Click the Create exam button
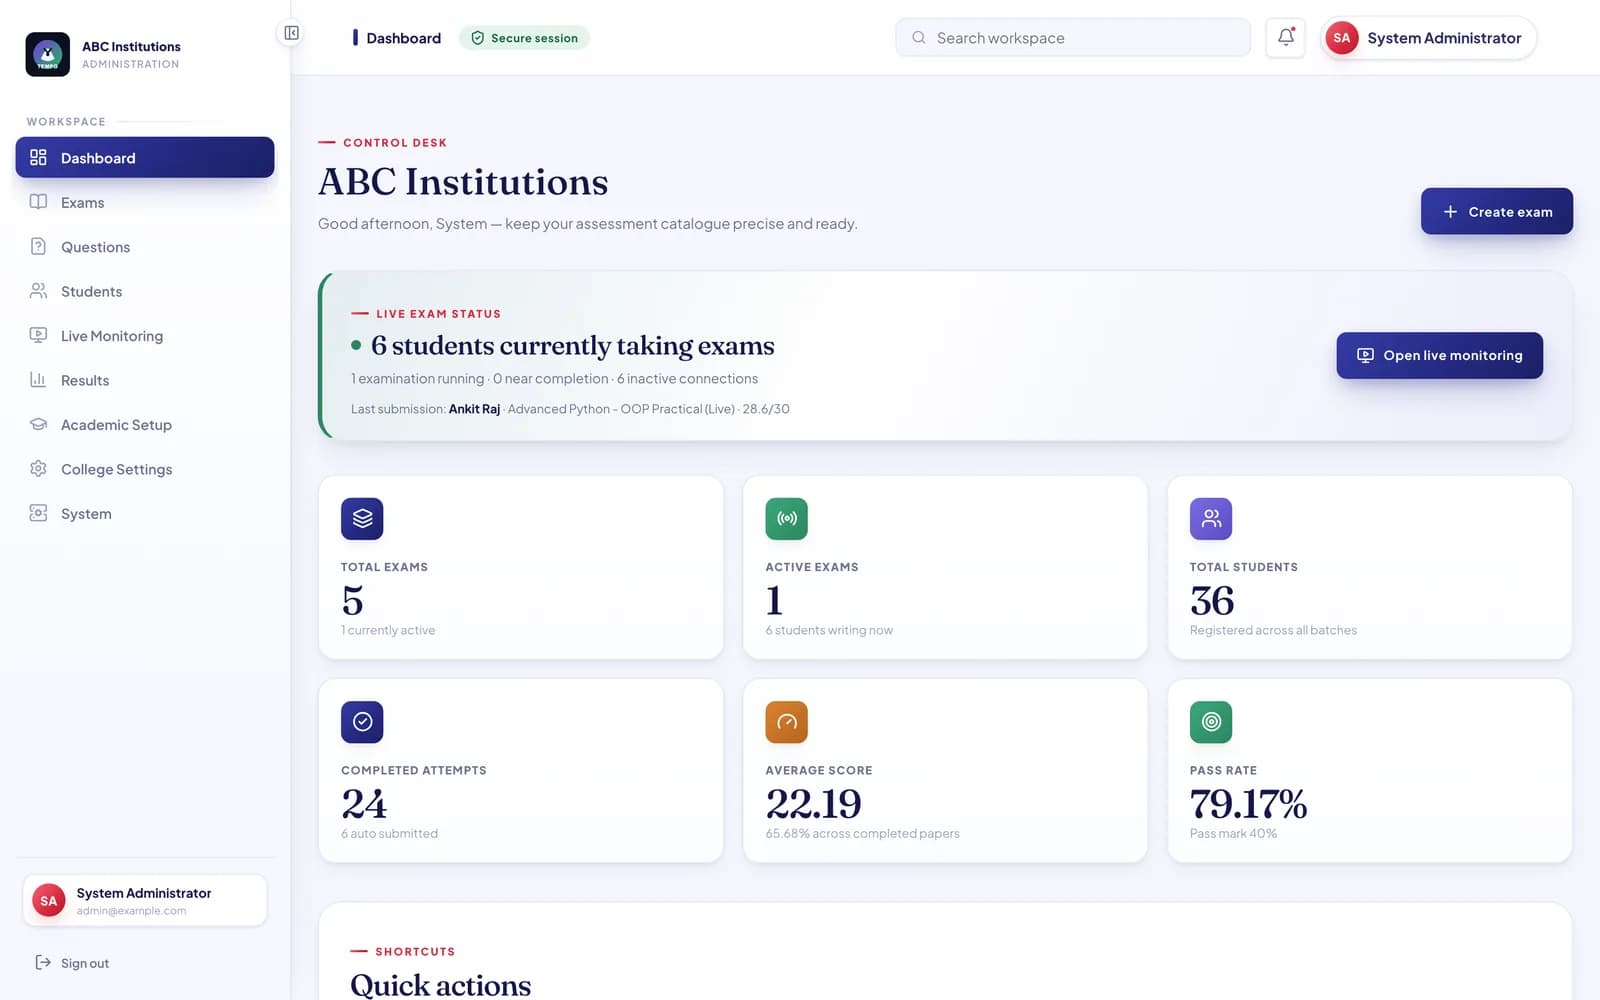This screenshot has width=1600, height=1000. 1496,211
